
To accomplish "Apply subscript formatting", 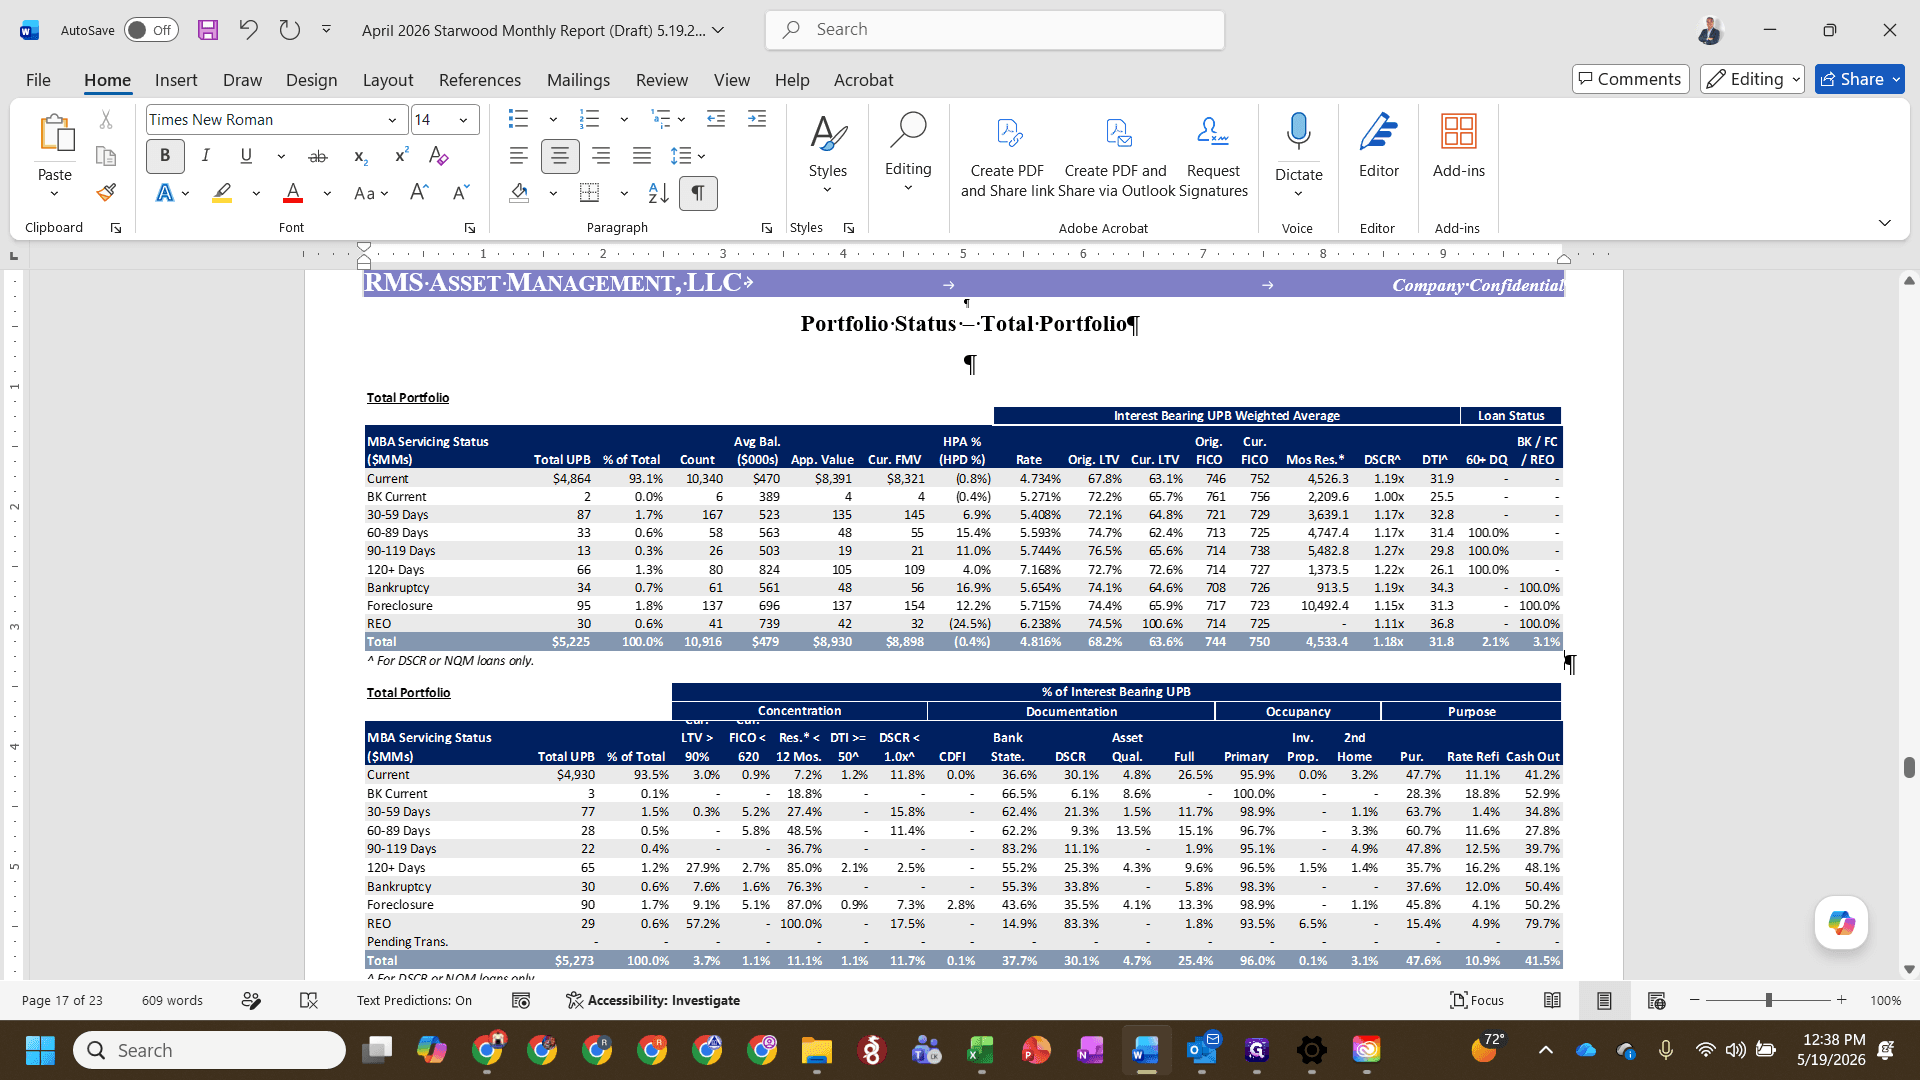I will coord(361,156).
